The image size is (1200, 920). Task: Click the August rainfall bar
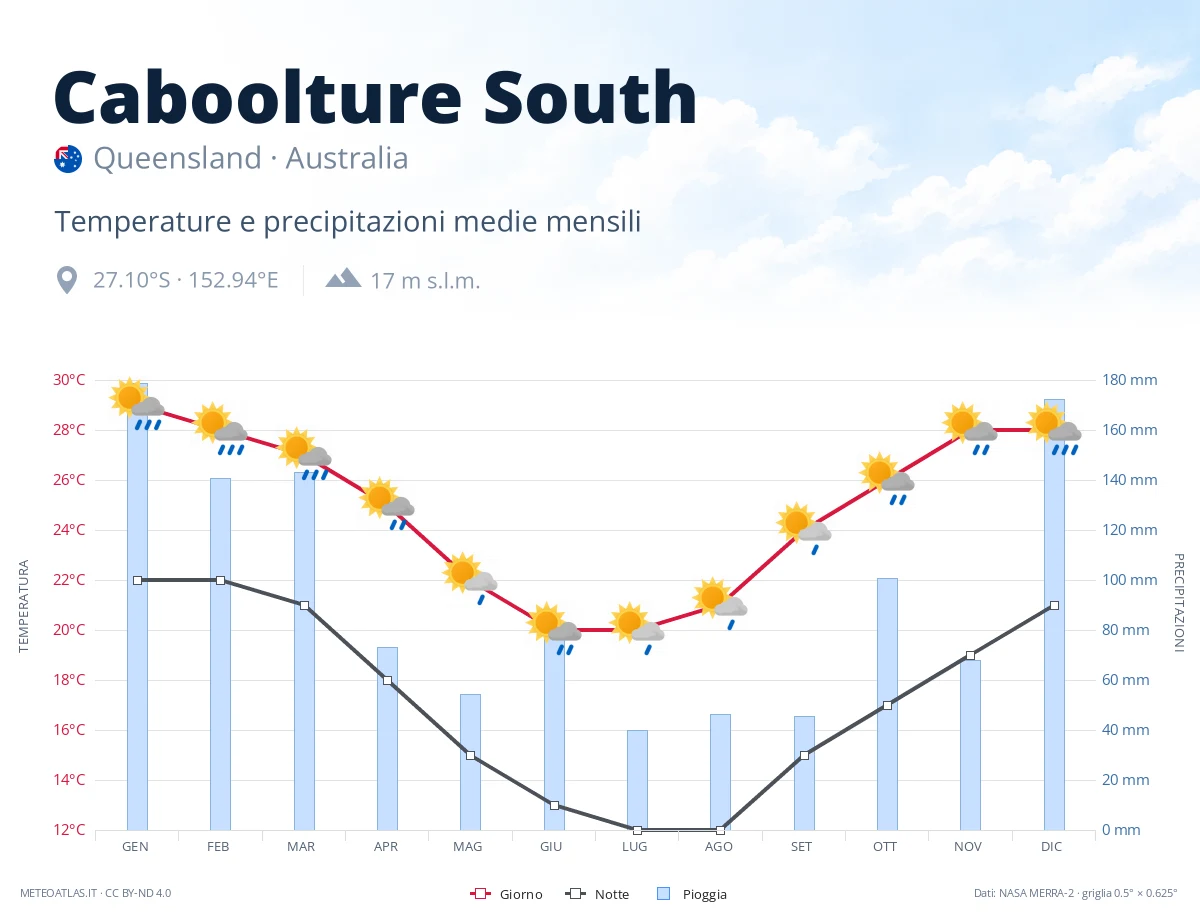tap(720, 772)
